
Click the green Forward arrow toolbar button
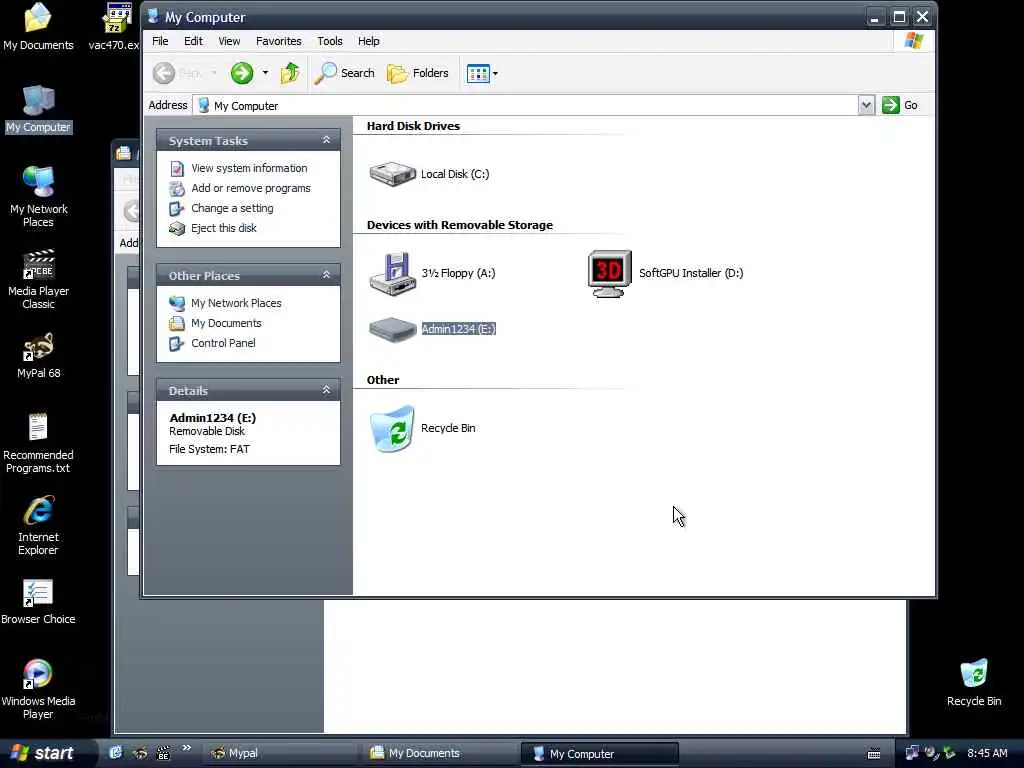click(x=242, y=73)
